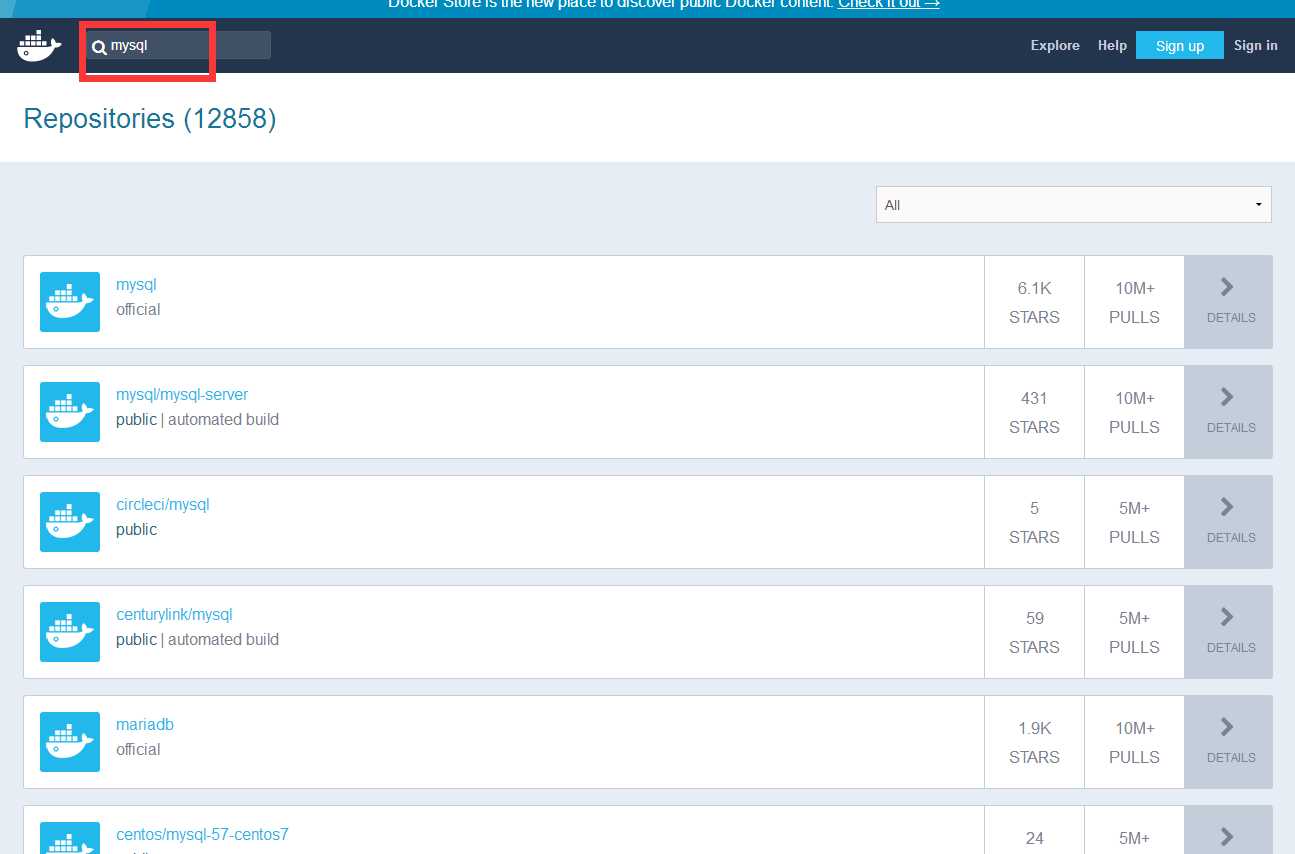This screenshot has width=1295, height=854.
Task: Open DETAILS chevron for mariadb
Action: tap(1229, 742)
